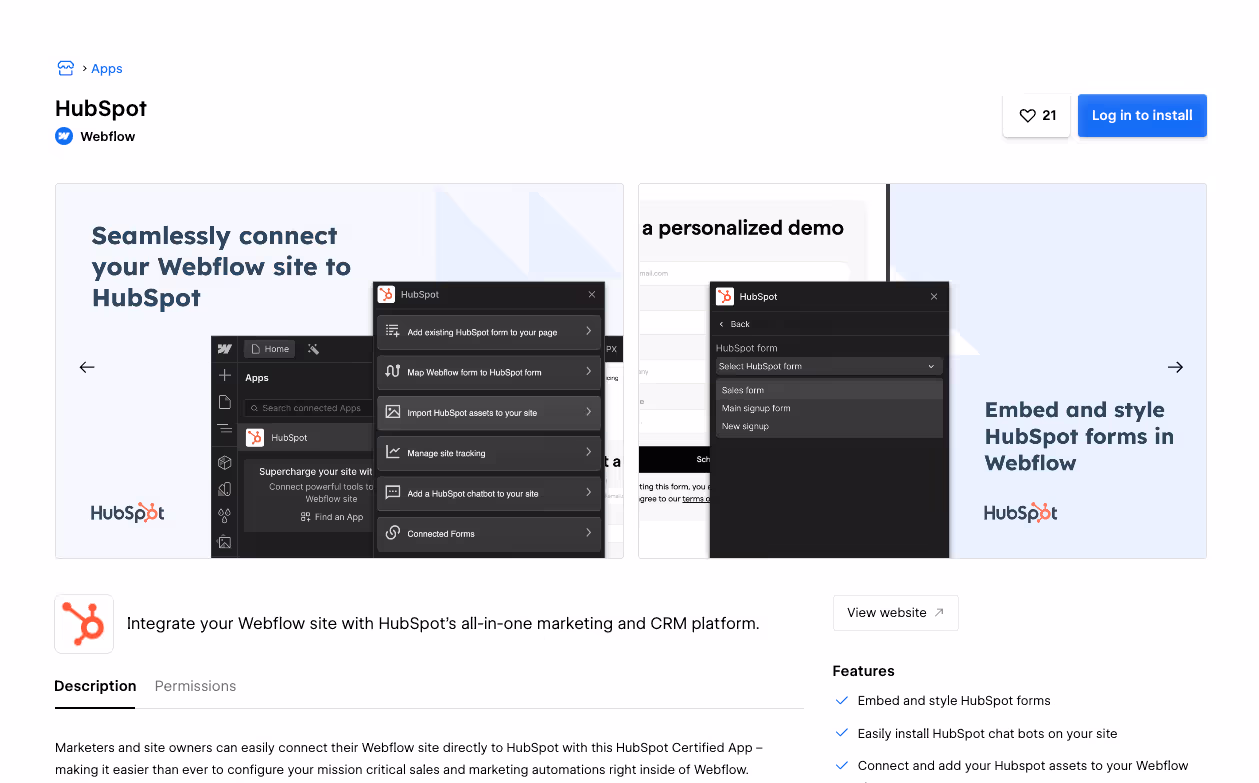The height and width of the screenshot is (783, 1259).
Task: Click 'Add existing HubSpot form to your page' row
Action: pos(489,332)
